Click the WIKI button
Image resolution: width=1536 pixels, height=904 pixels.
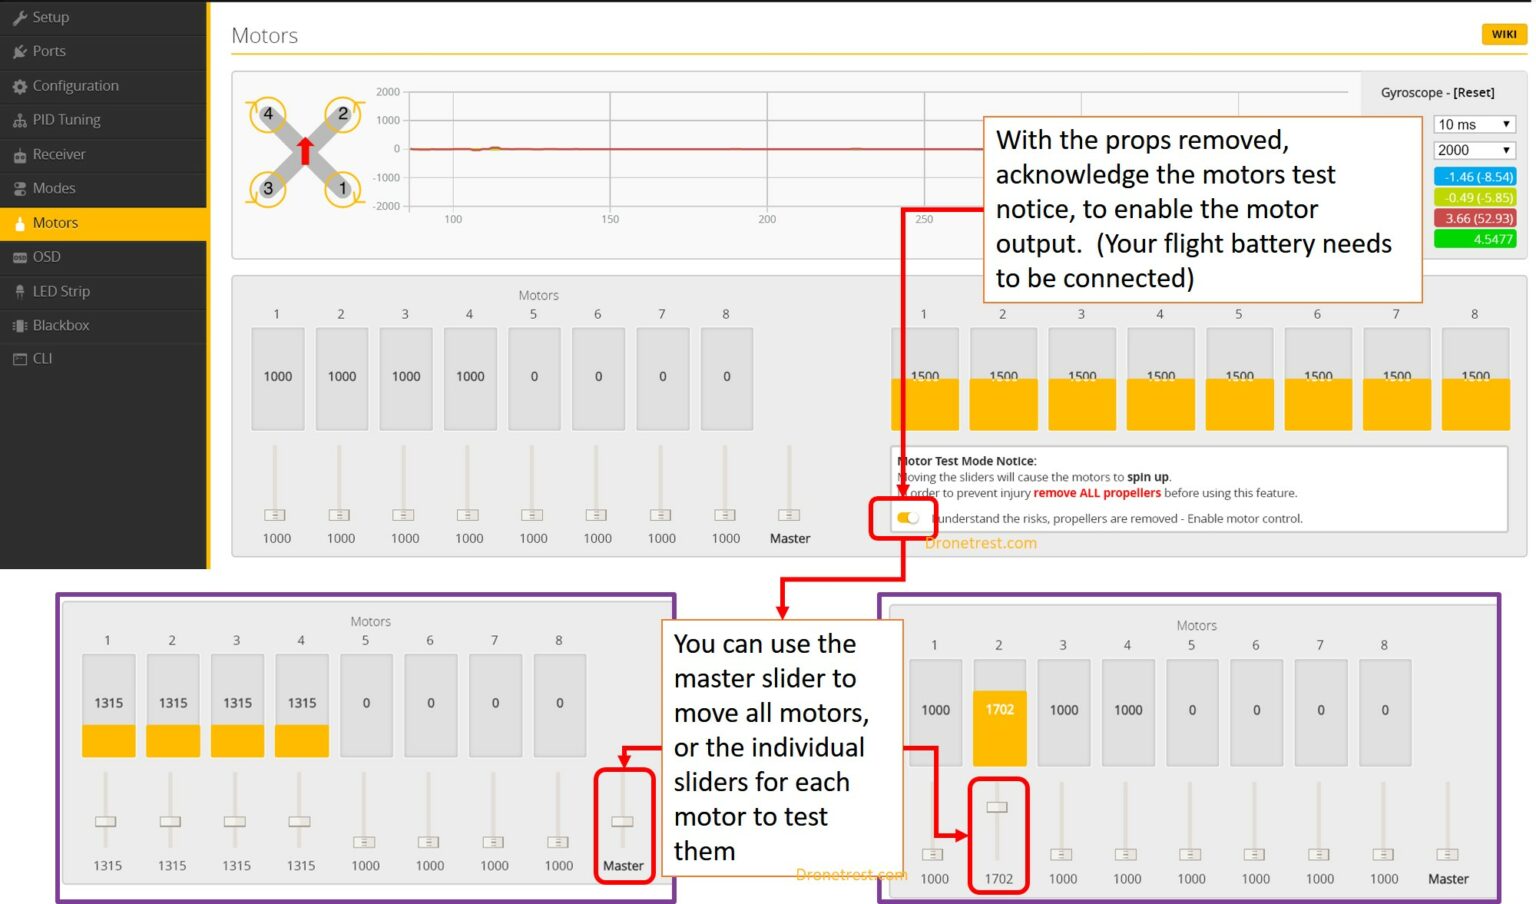tap(1503, 34)
